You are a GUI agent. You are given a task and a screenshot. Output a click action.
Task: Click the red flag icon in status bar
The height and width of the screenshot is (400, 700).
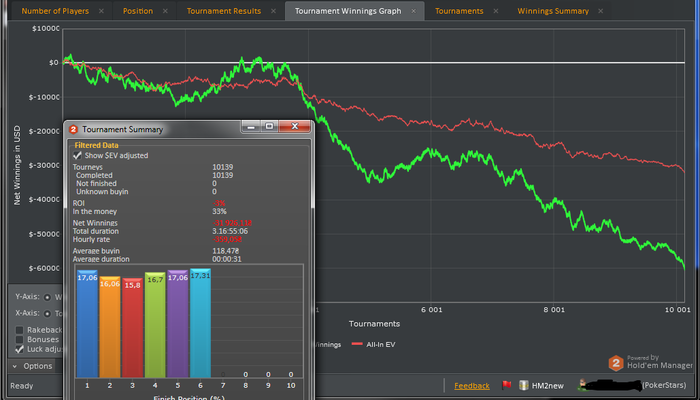pos(506,385)
